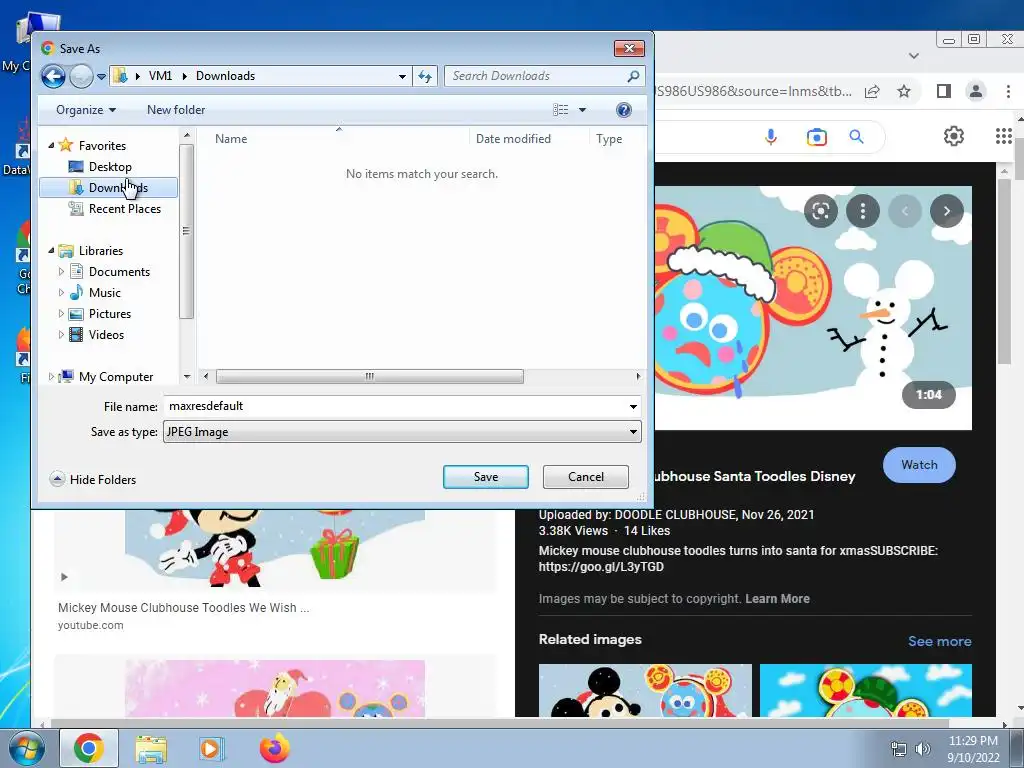Click the change view icon
1024x768 pixels.
point(560,110)
